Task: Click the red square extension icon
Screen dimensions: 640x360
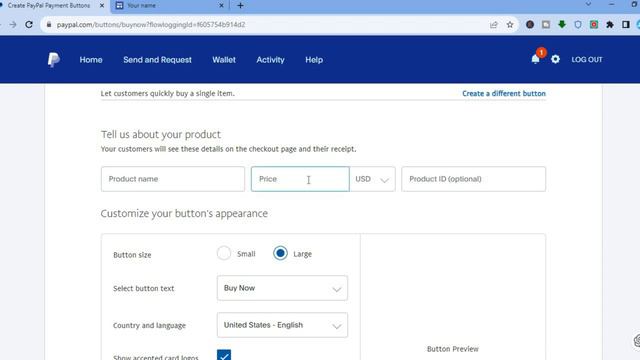Action: (594, 24)
